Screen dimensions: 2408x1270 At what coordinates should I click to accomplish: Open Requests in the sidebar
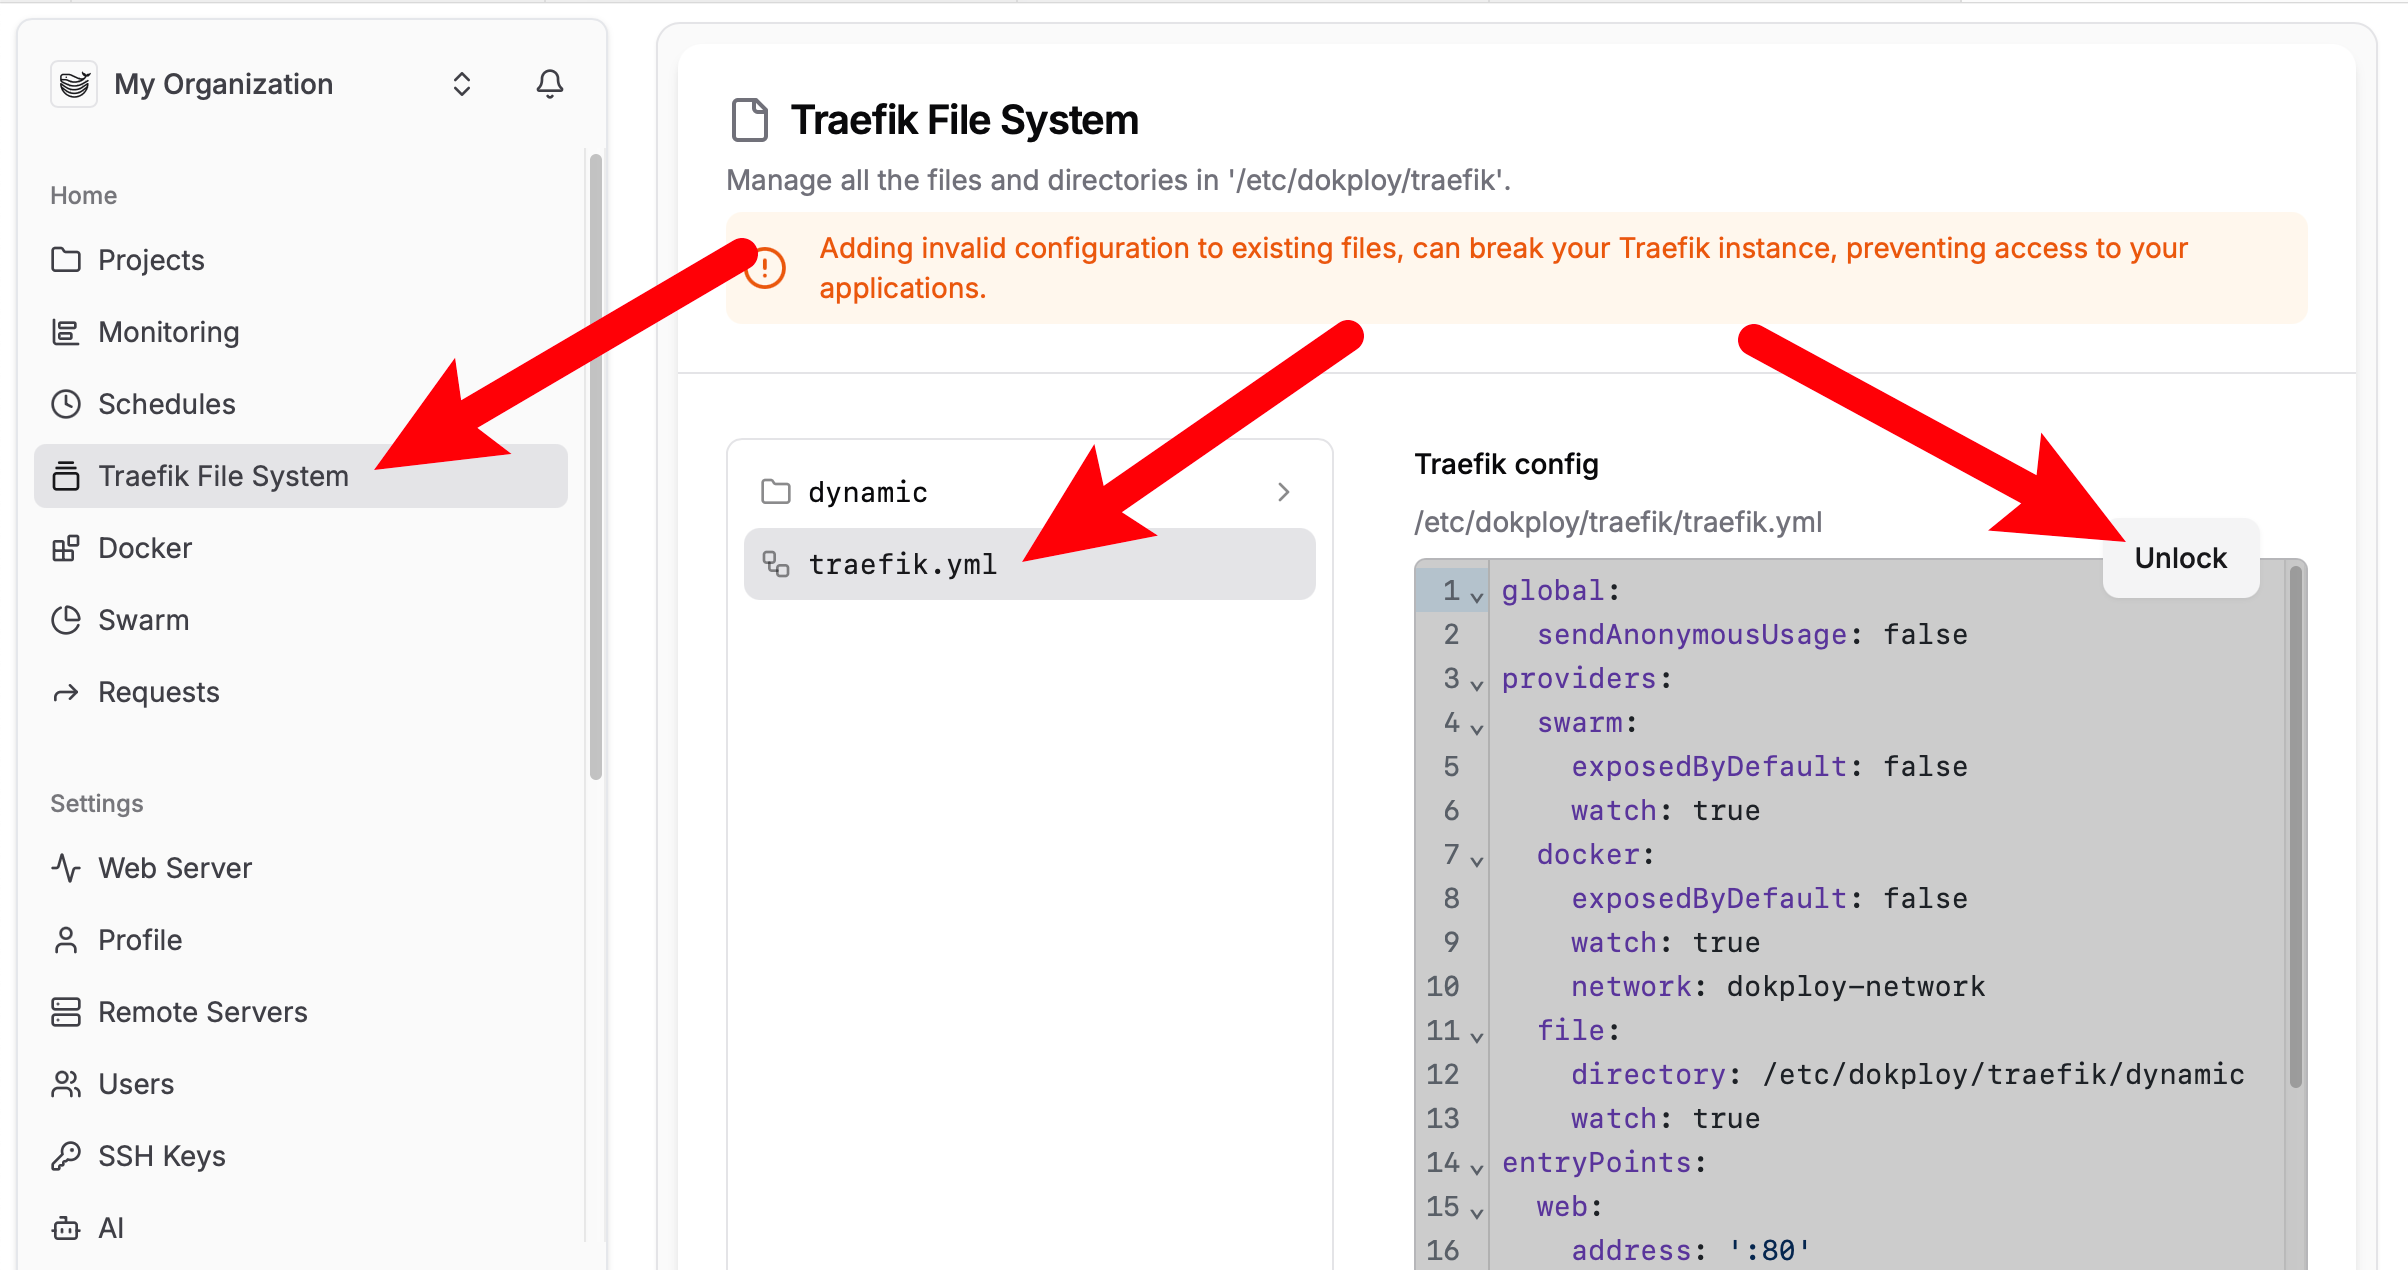[x=158, y=692]
